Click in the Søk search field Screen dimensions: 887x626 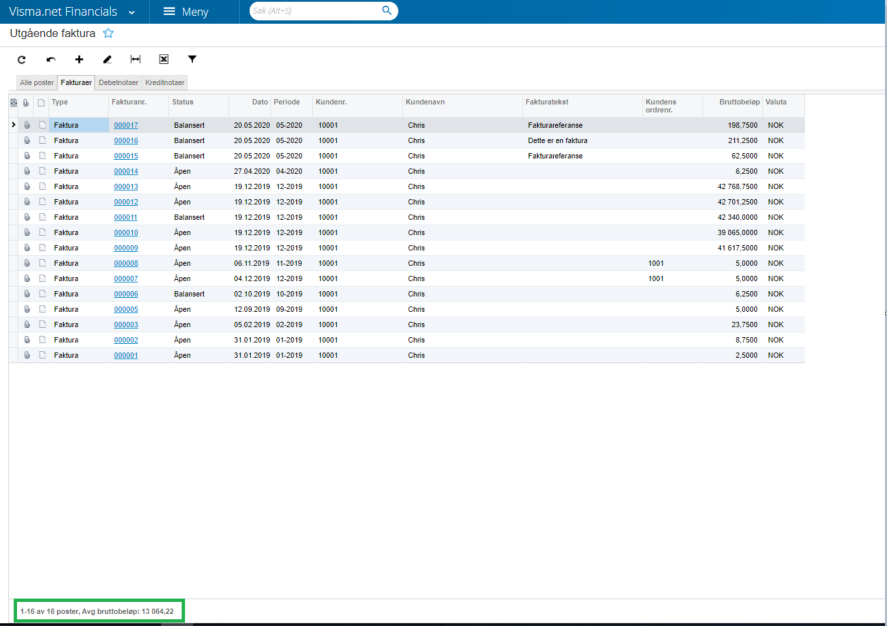point(314,11)
